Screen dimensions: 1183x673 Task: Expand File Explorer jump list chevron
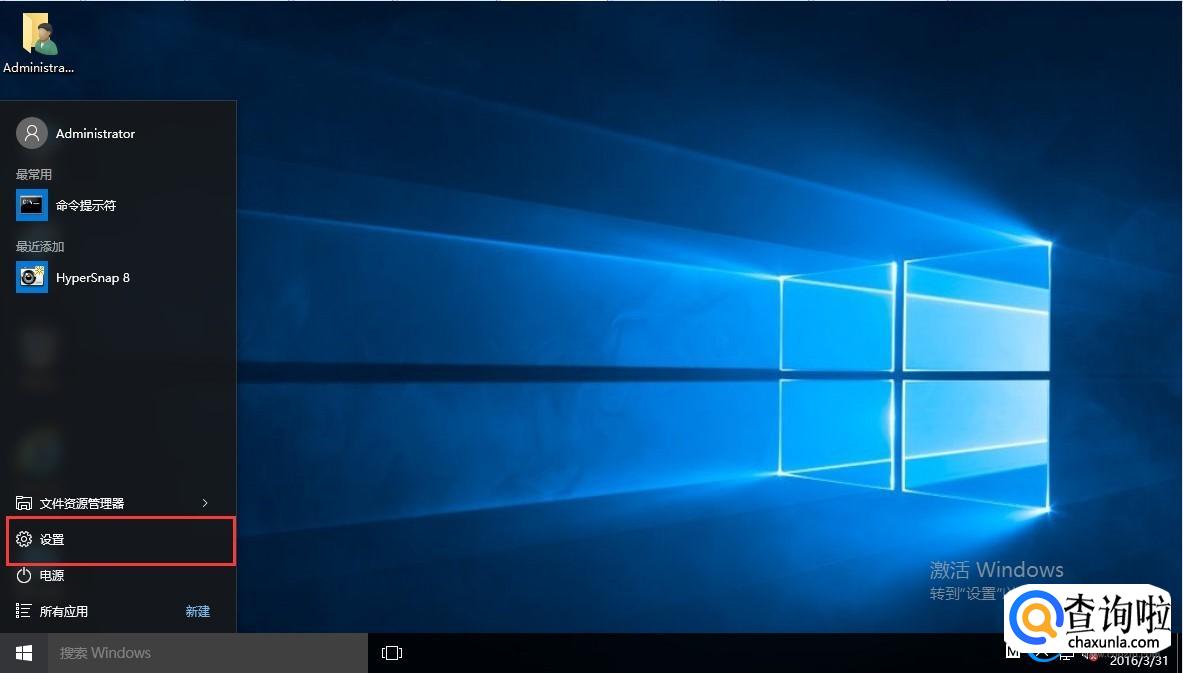click(205, 503)
